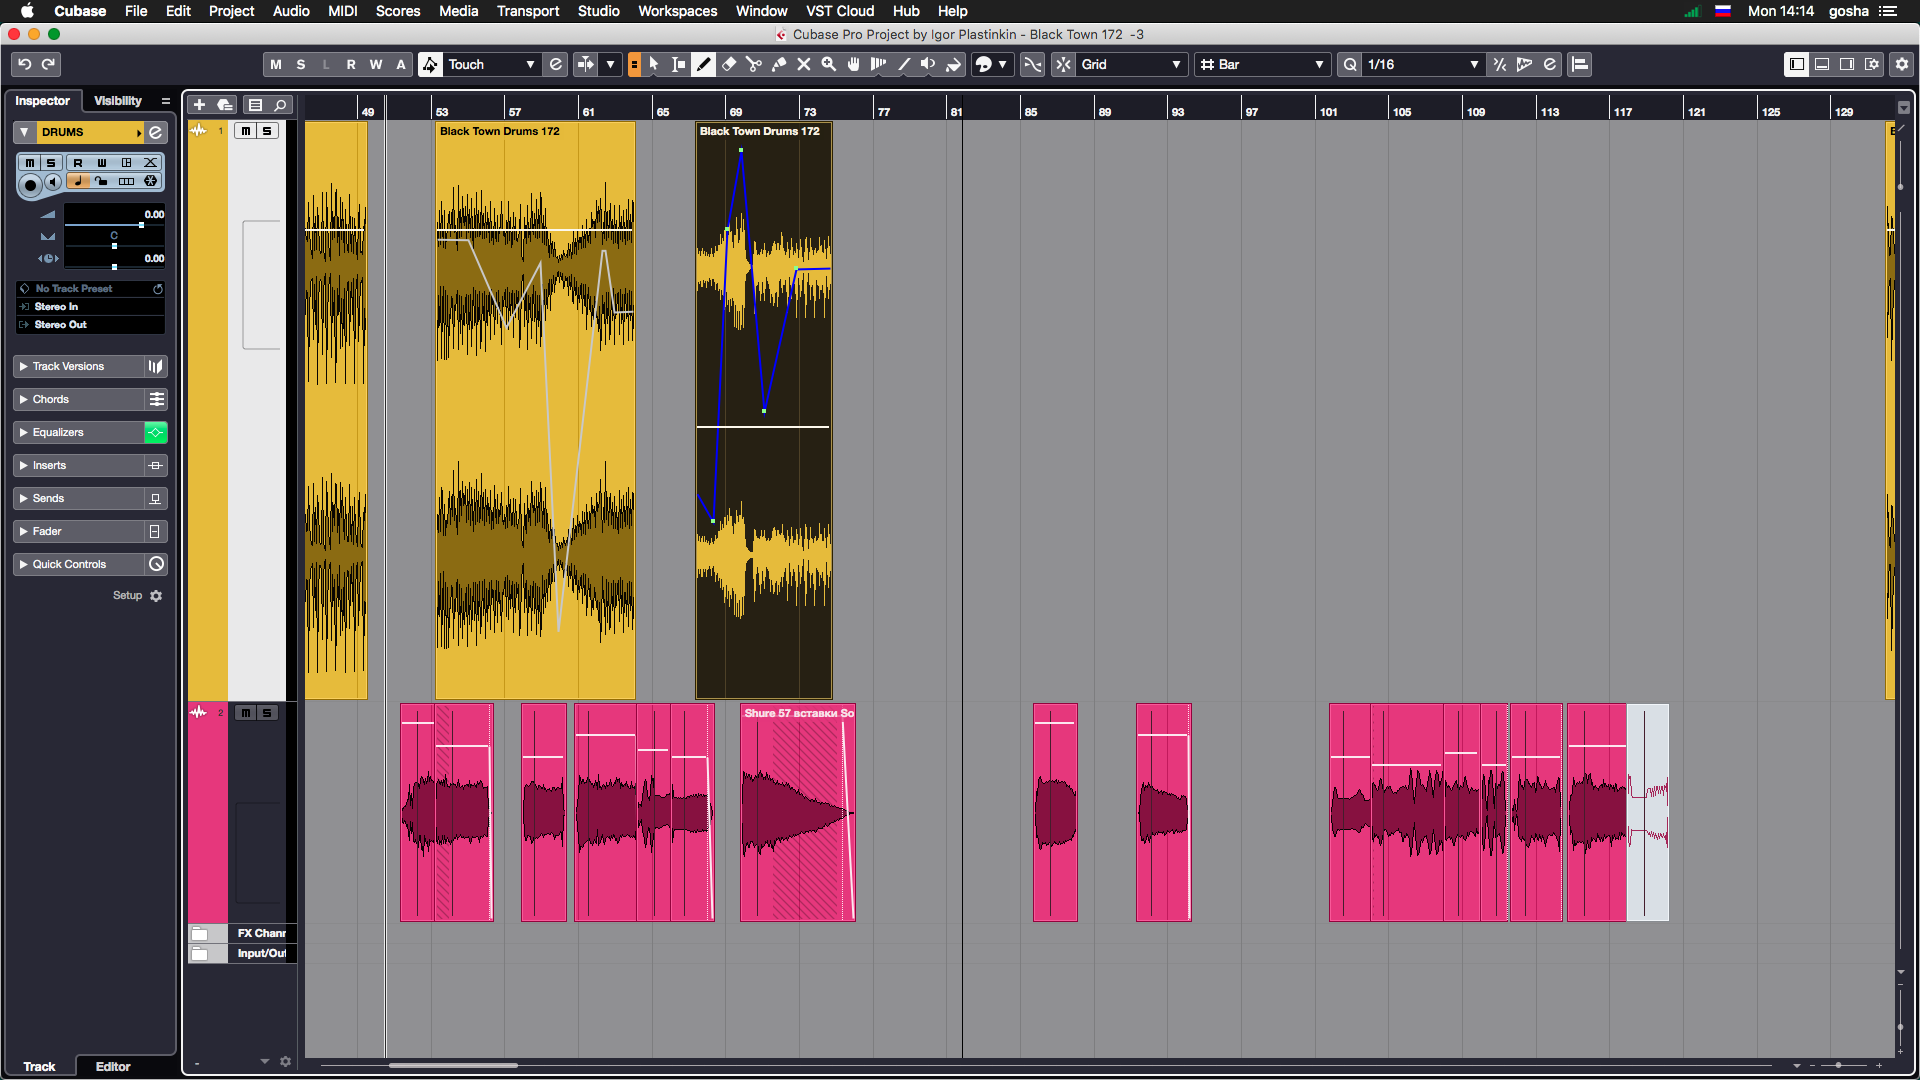Open the Transport menu
Screen dimensions: 1920x1080
[x=527, y=11]
